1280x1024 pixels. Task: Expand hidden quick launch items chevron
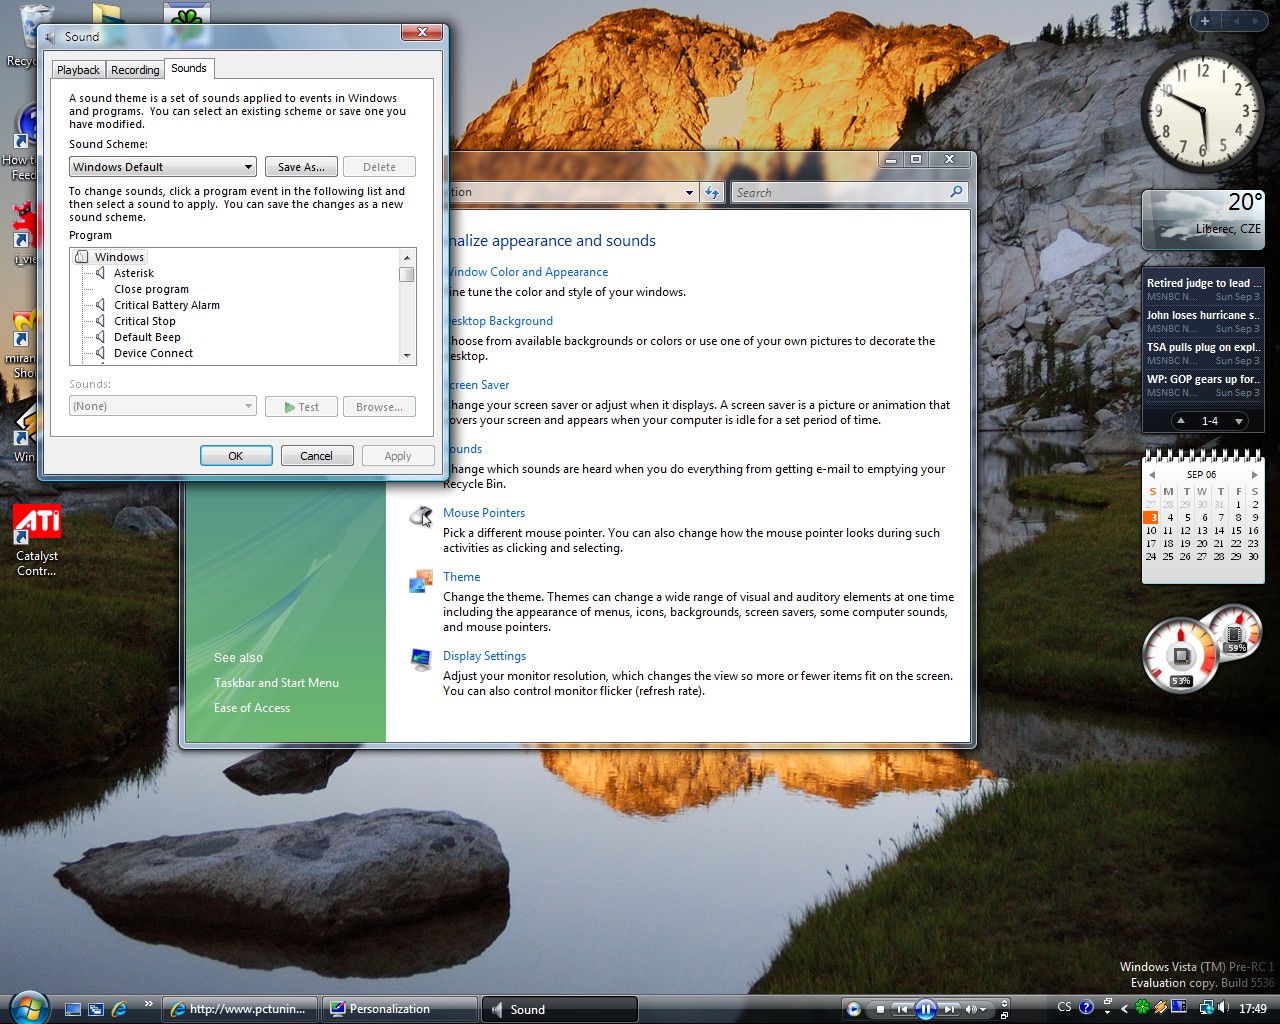point(149,1004)
